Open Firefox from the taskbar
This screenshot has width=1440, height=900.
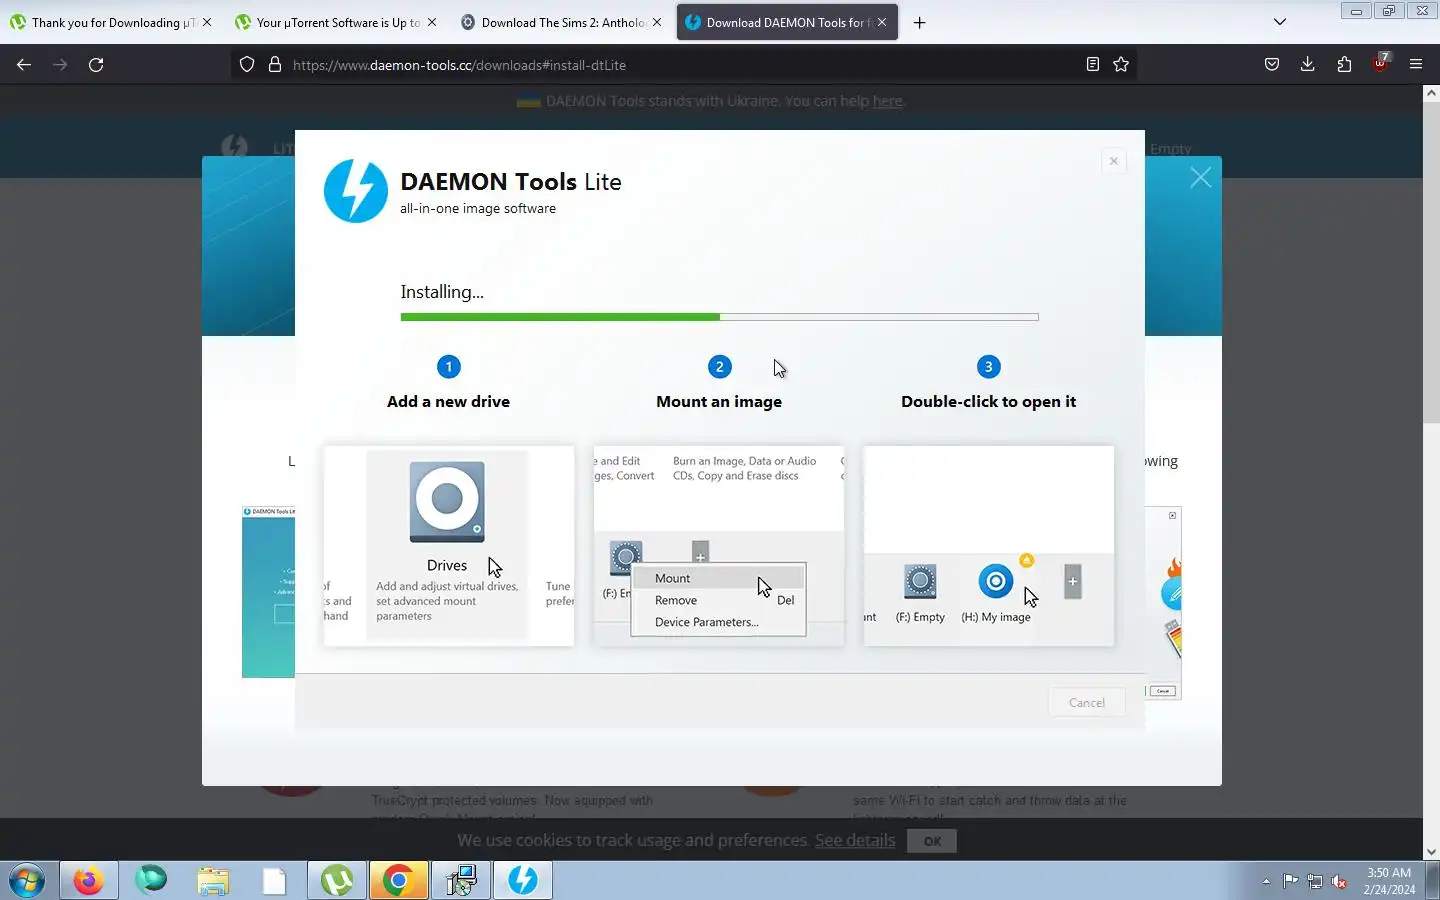tap(88, 880)
